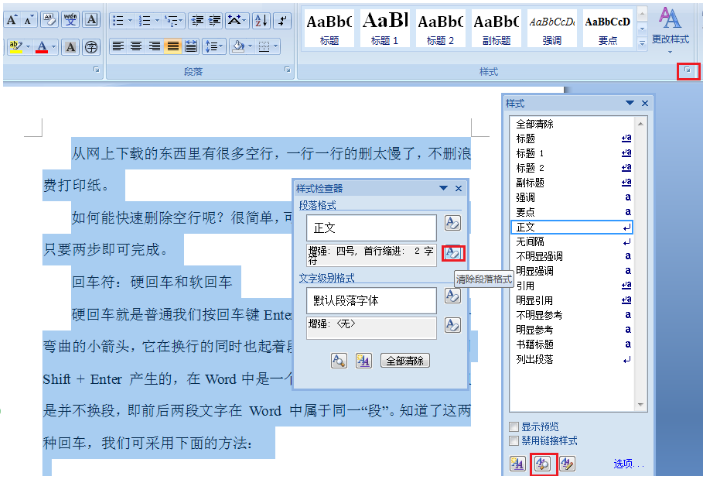Align text left
The image size is (710, 483).
point(118,47)
